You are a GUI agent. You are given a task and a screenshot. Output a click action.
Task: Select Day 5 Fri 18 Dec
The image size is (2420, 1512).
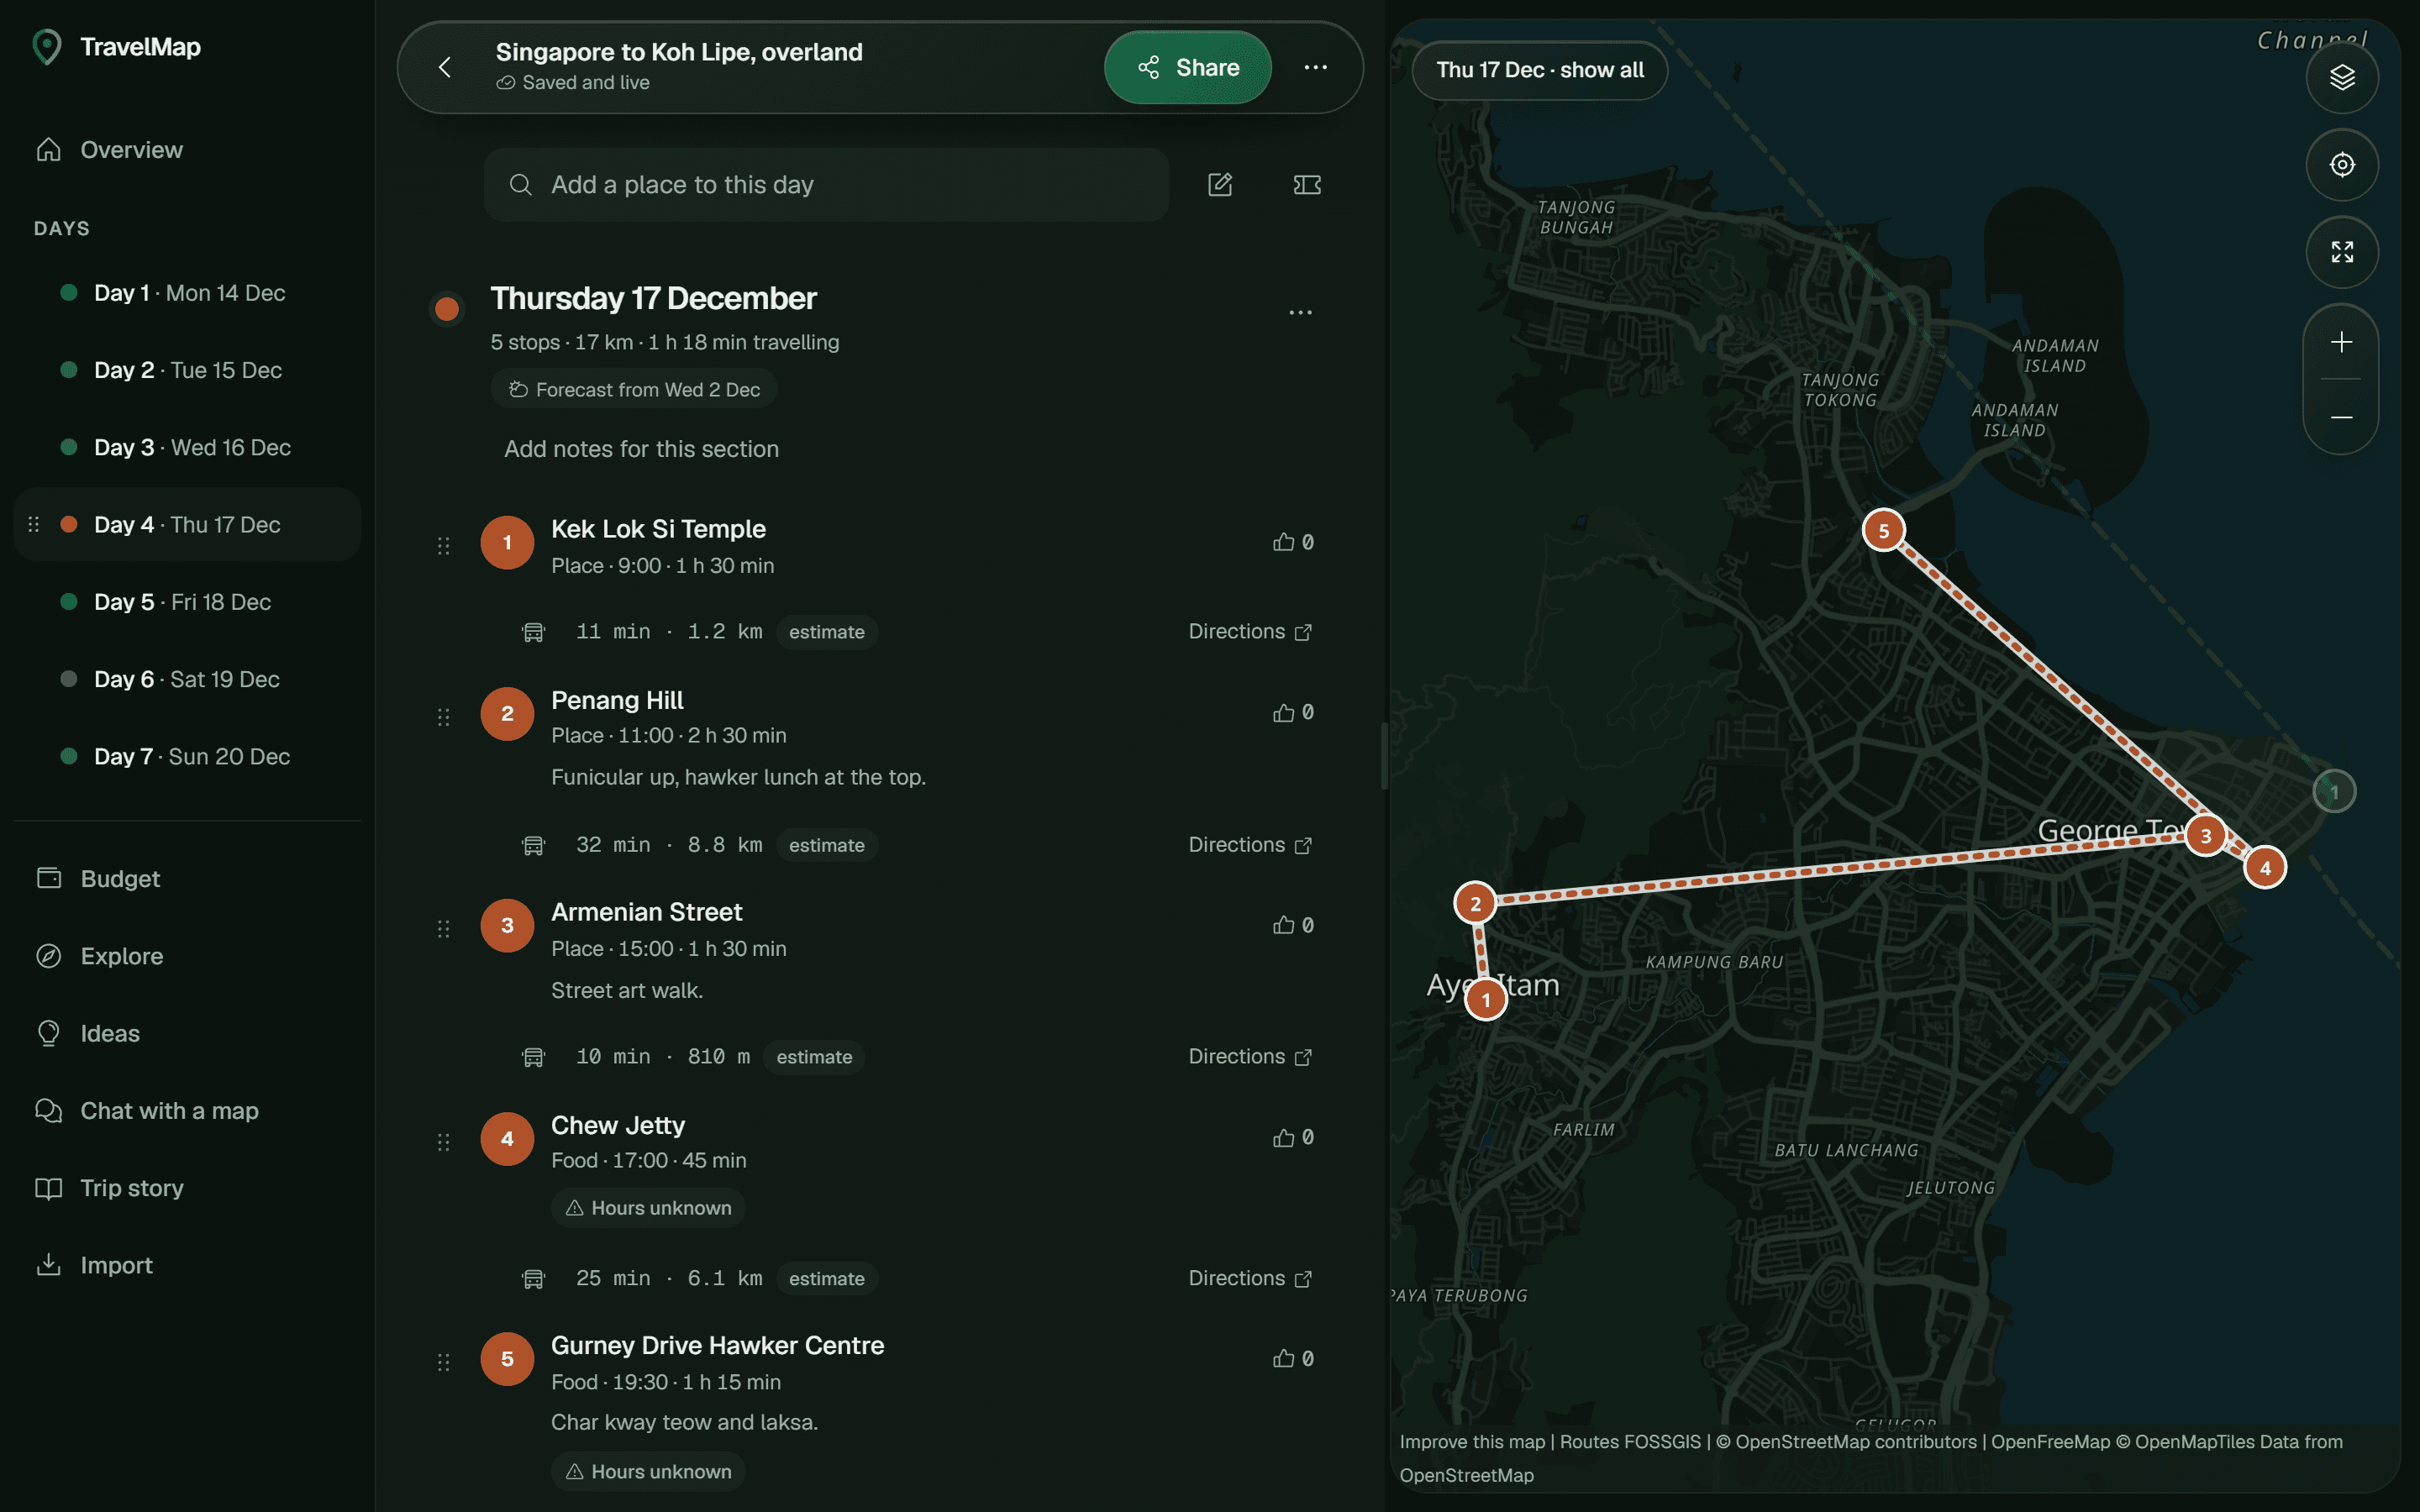pyautogui.click(x=187, y=601)
